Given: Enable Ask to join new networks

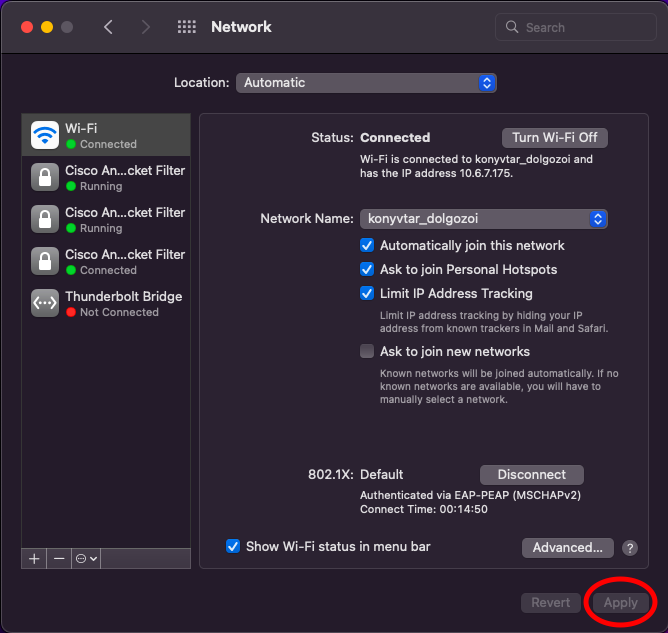Looking at the screenshot, I should coord(367,351).
